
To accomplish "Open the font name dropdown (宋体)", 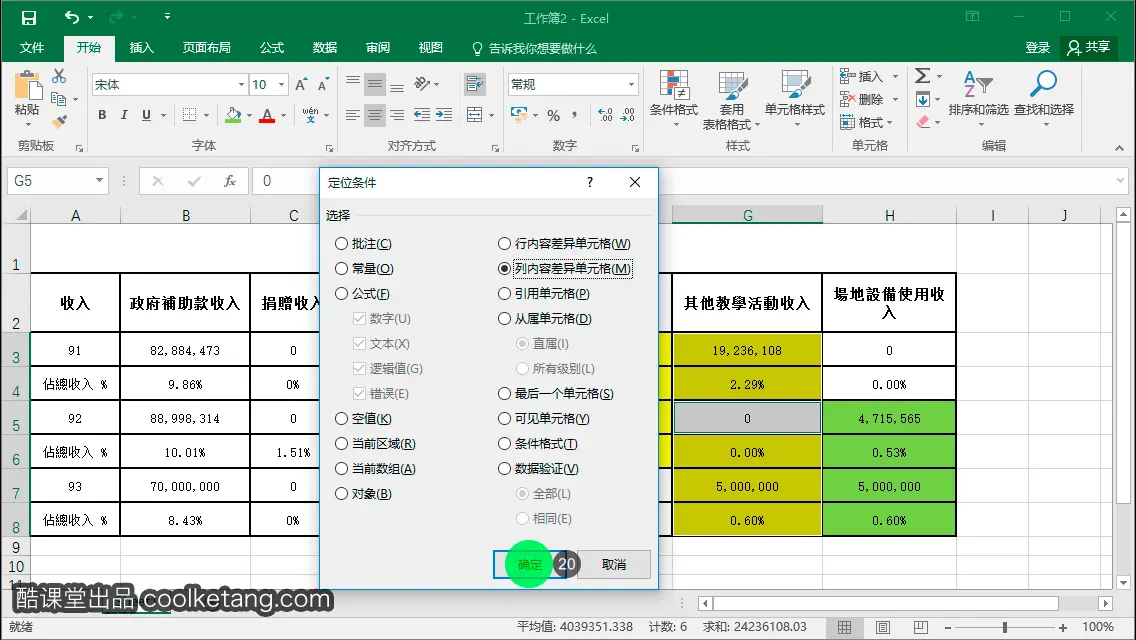I will (241, 85).
